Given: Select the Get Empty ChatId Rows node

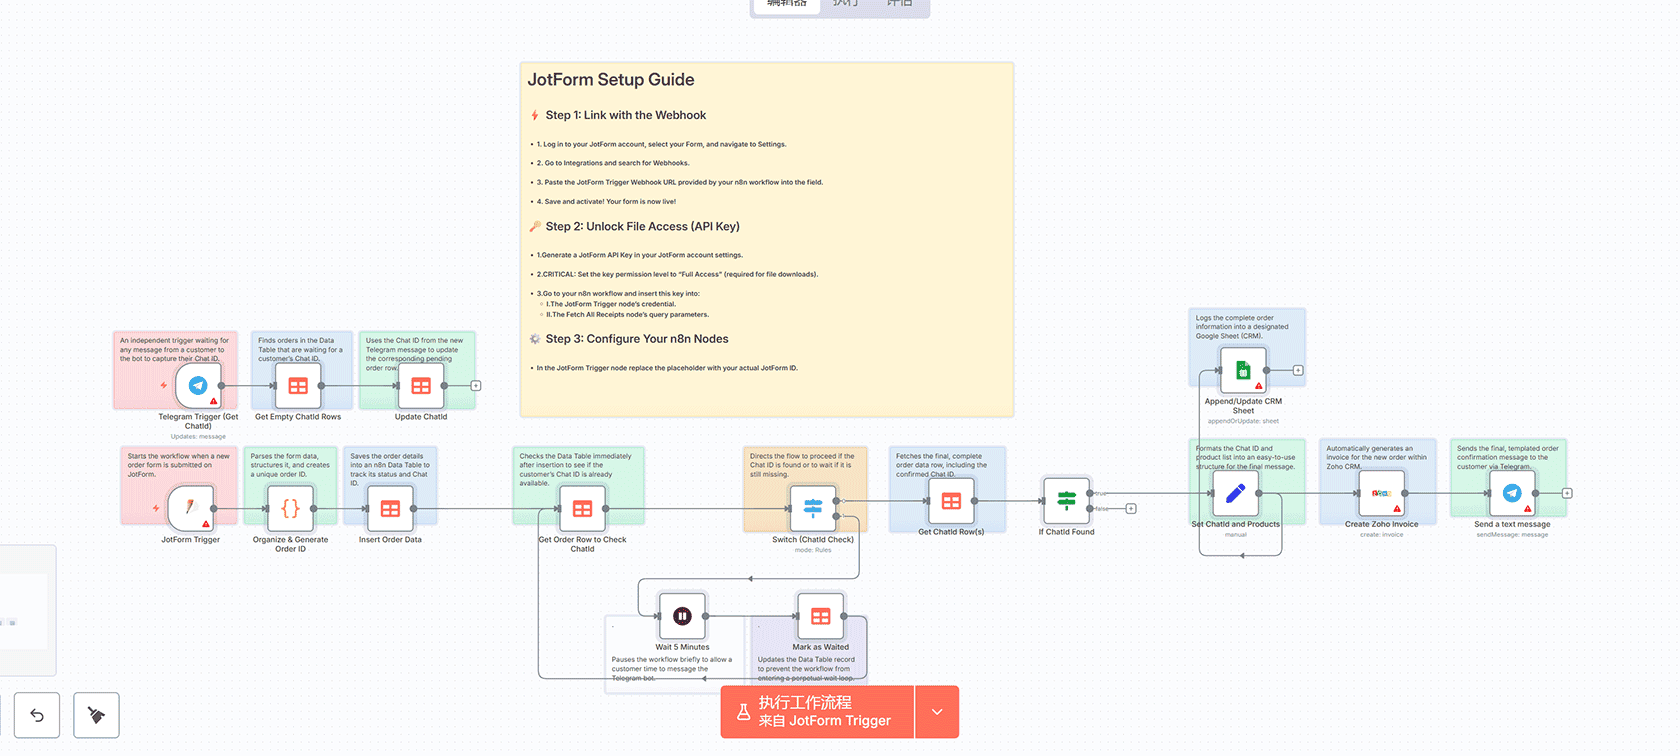Looking at the screenshot, I should pyautogui.click(x=298, y=386).
